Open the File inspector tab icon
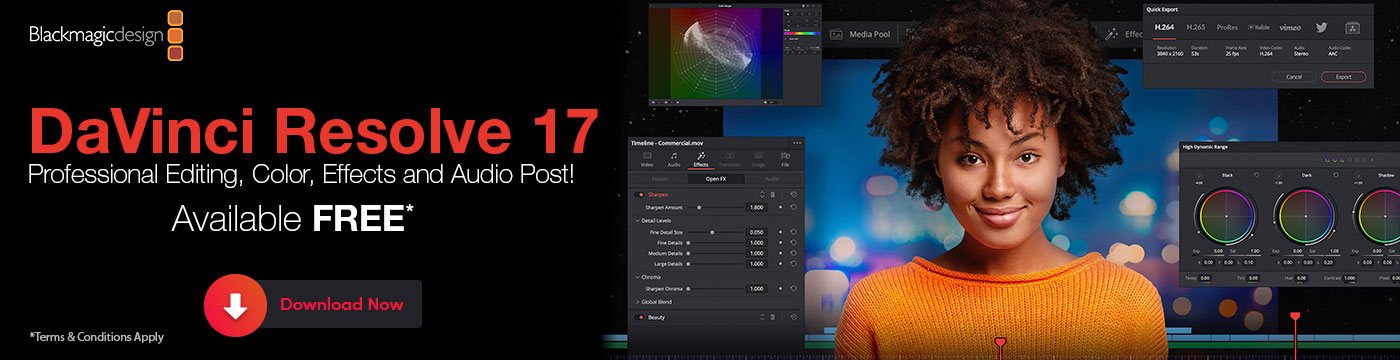Viewport: 1400px width, 360px height. [x=785, y=158]
